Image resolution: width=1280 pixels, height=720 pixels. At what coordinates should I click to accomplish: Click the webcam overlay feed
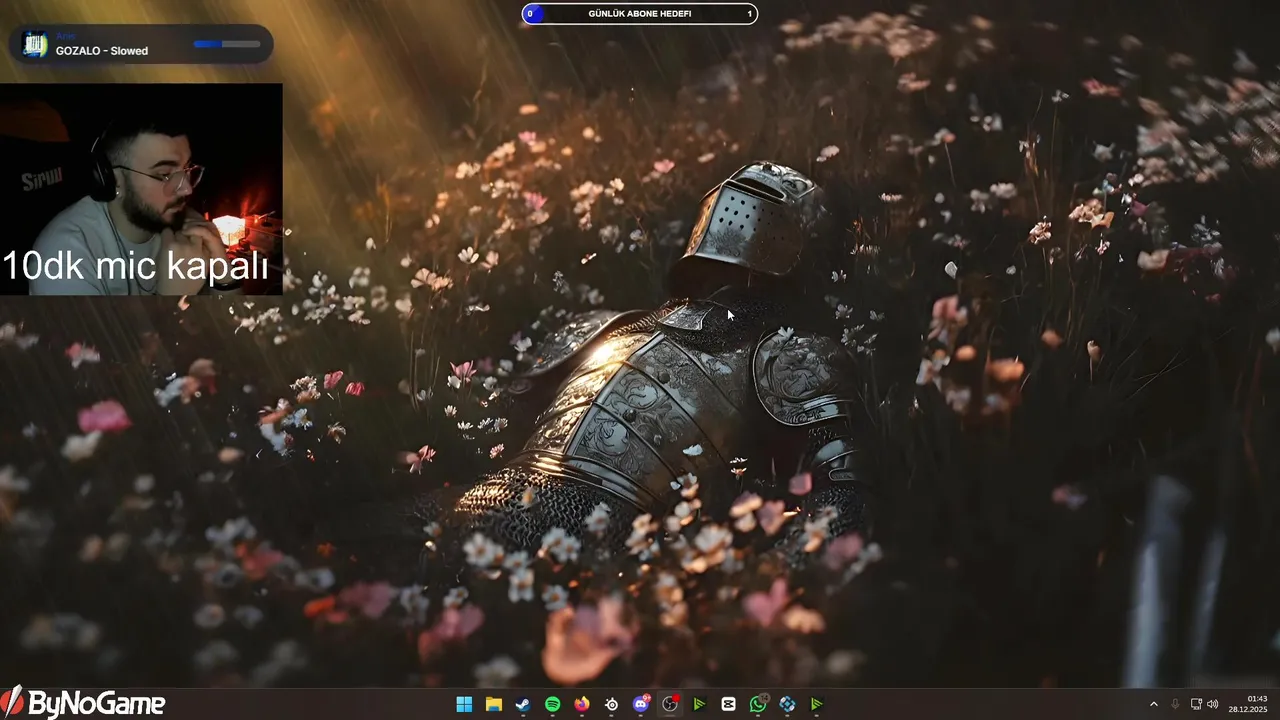(141, 189)
